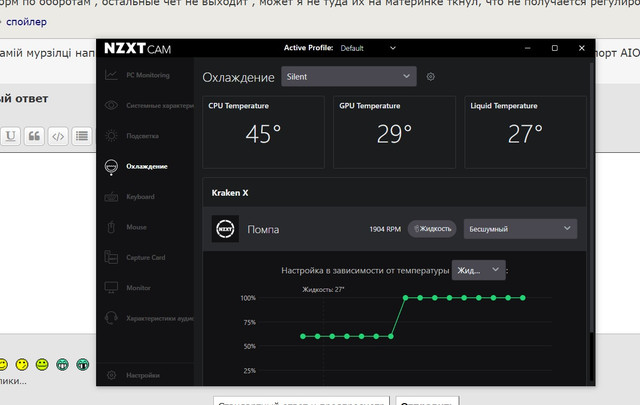Toggle underline formatting in forum editor
Viewport: 640px width, 405px height.
tap(11, 136)
